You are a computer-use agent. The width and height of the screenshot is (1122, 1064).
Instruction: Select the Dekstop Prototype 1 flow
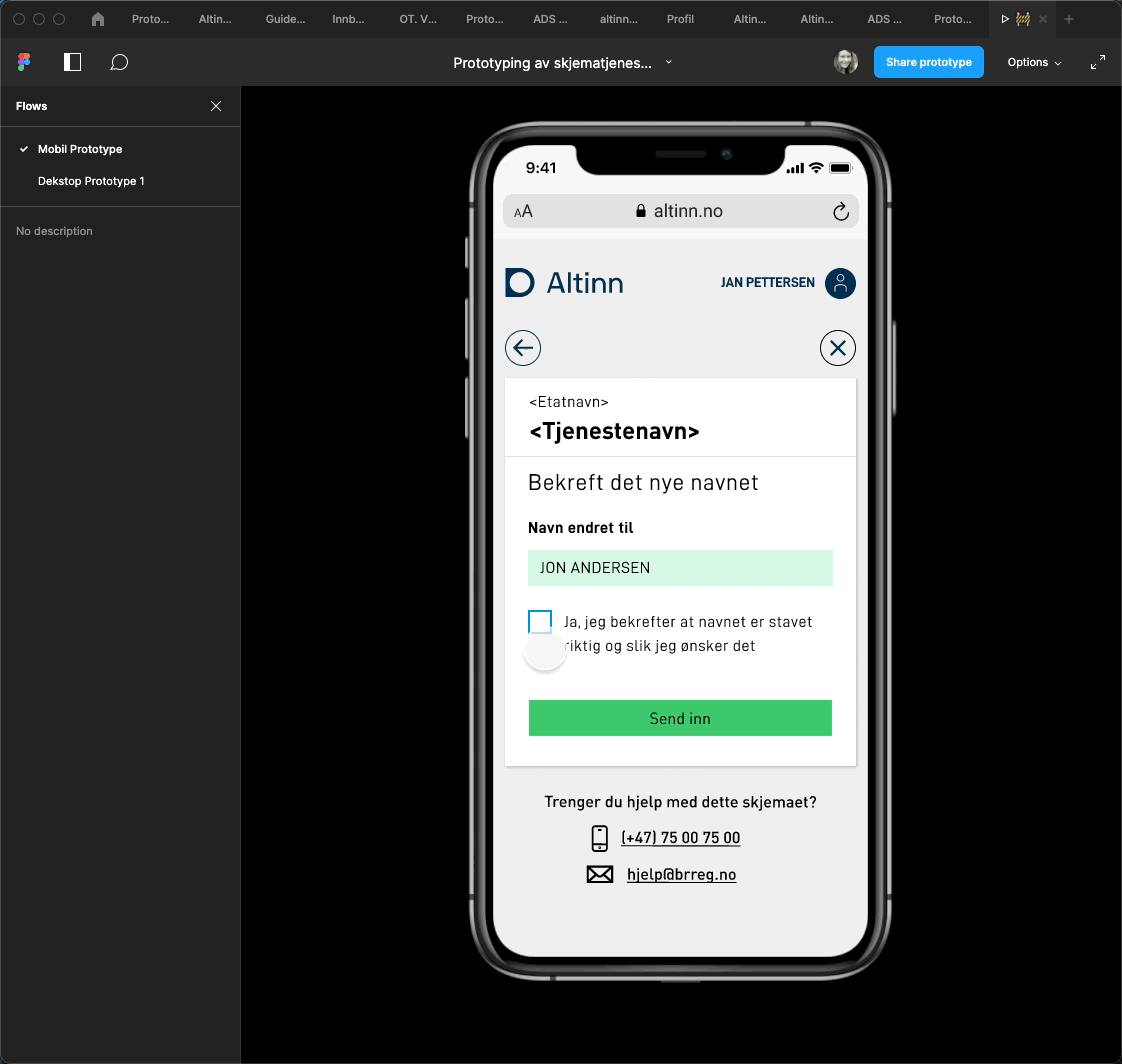point(91,181)
